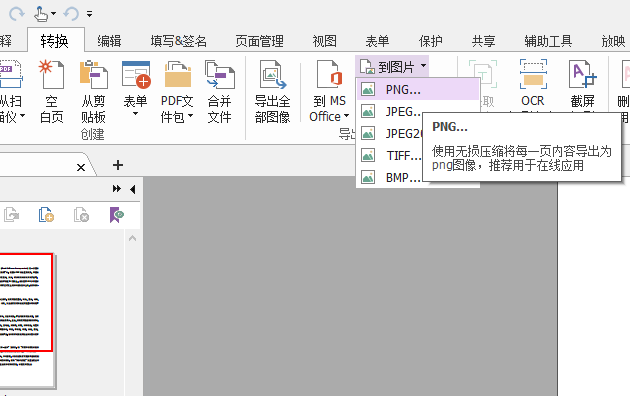Image resolution: width=630 pixels, height=396 pixels.
Task: Open the 编辑 ribbon tab
Action: 109,41
